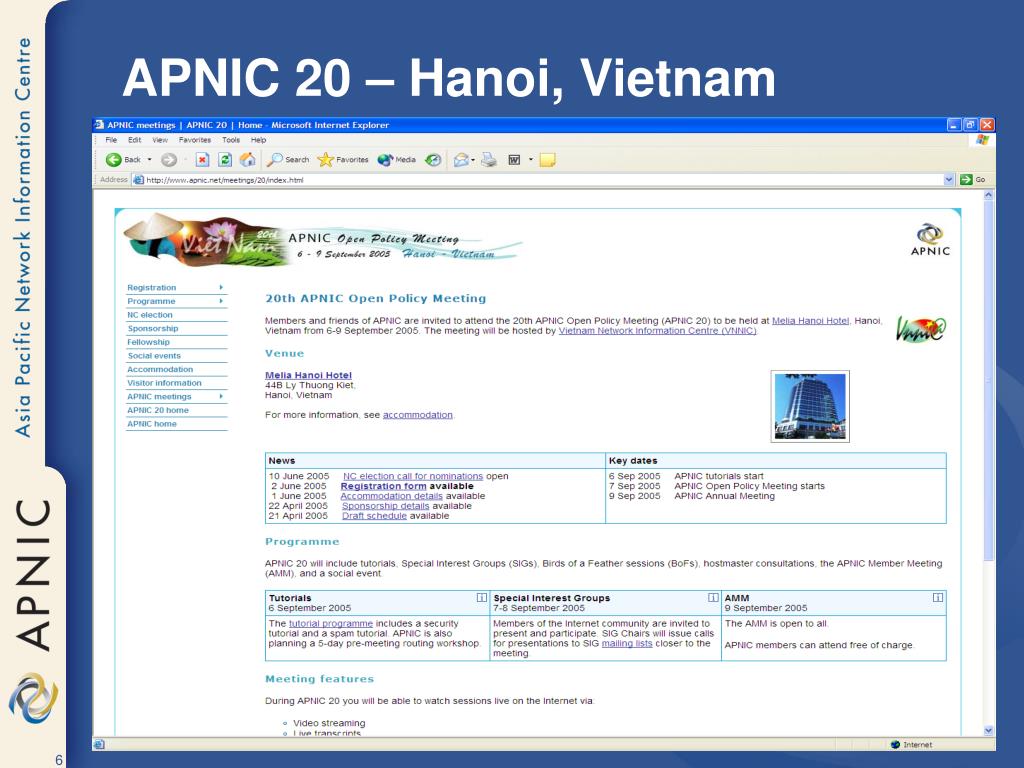The image size is (1024, 768).
Task: Click the vertical scrollbar up arrow
Action: pyautogui.click(x=988, y=195)
